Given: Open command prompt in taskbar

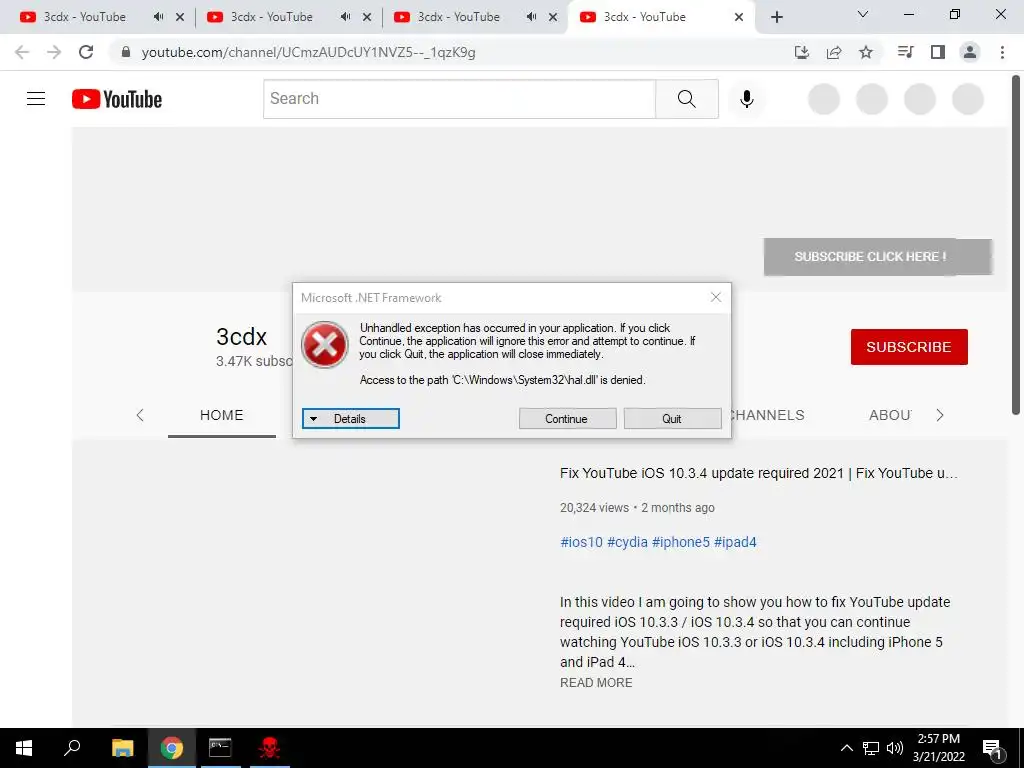Looking at the screenshot, I should click(x=220, y=748).
